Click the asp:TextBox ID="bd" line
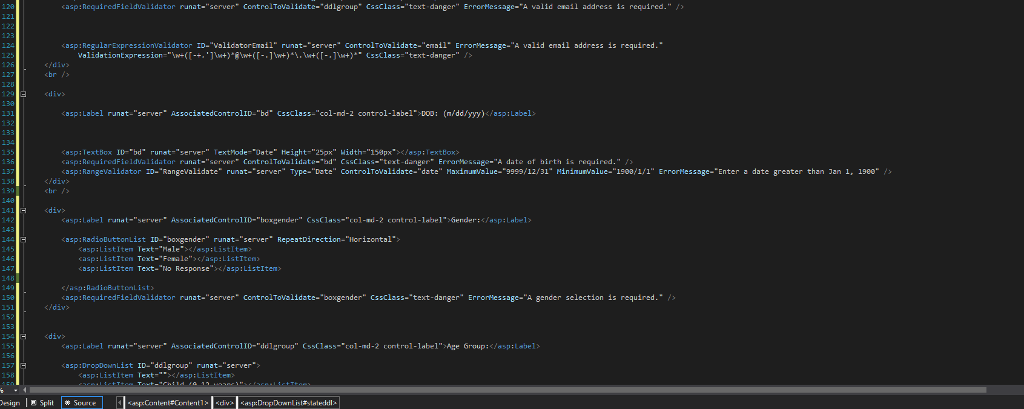The height and width of the screenshot is (409, 1024). point(260,152)
